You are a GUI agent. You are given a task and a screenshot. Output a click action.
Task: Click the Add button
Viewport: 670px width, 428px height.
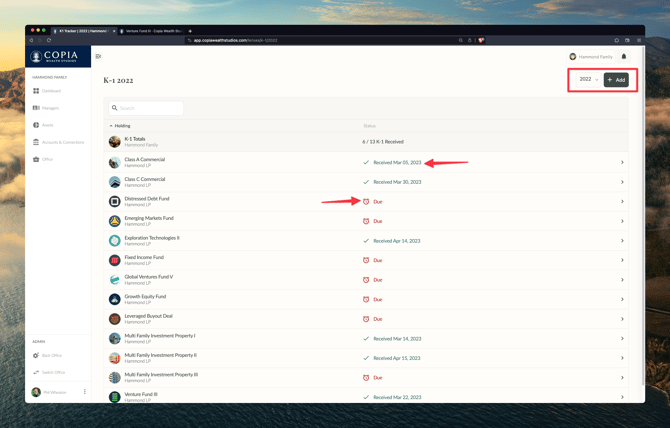pos(616,79)
